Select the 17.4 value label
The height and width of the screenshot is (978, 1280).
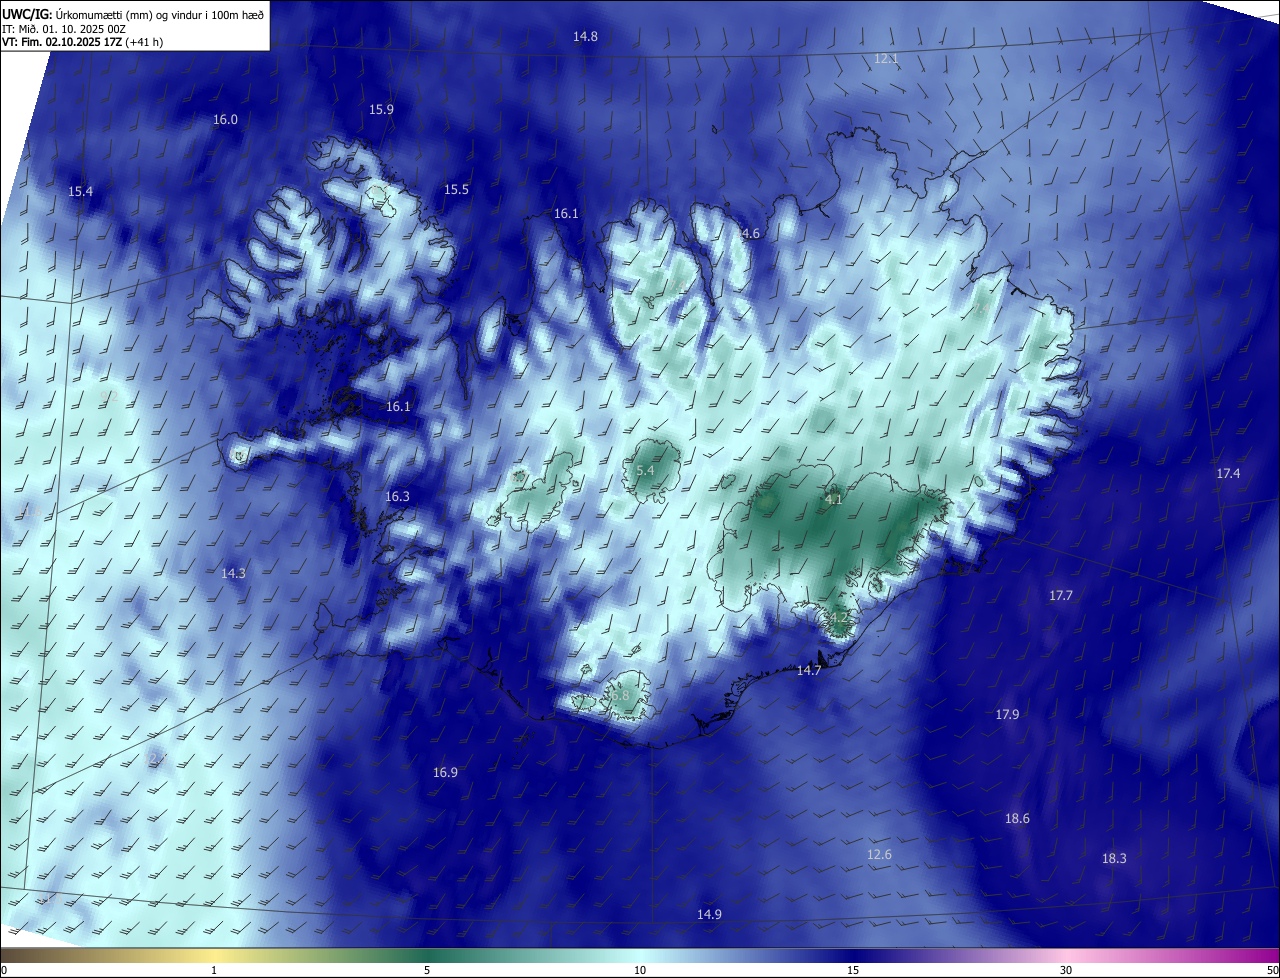(1228, 473)
